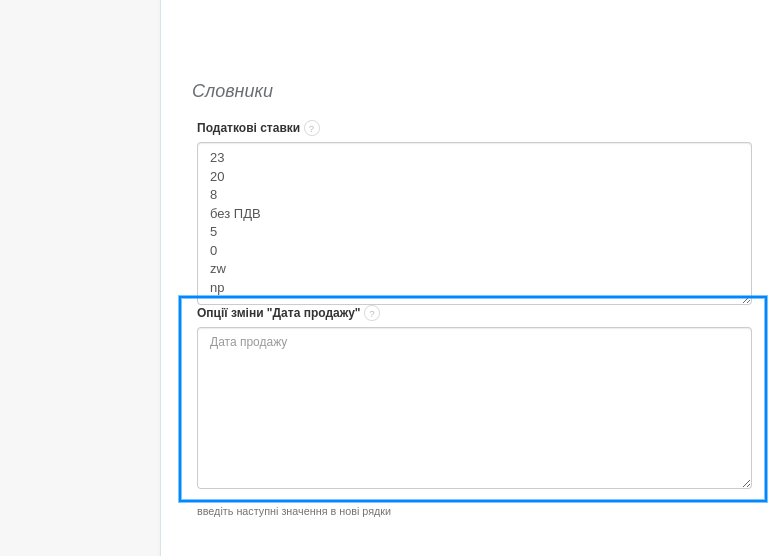Click the line '23' in tax rates
The height and width of the screenshot is (556, 778).
click(x=217, y=158)
